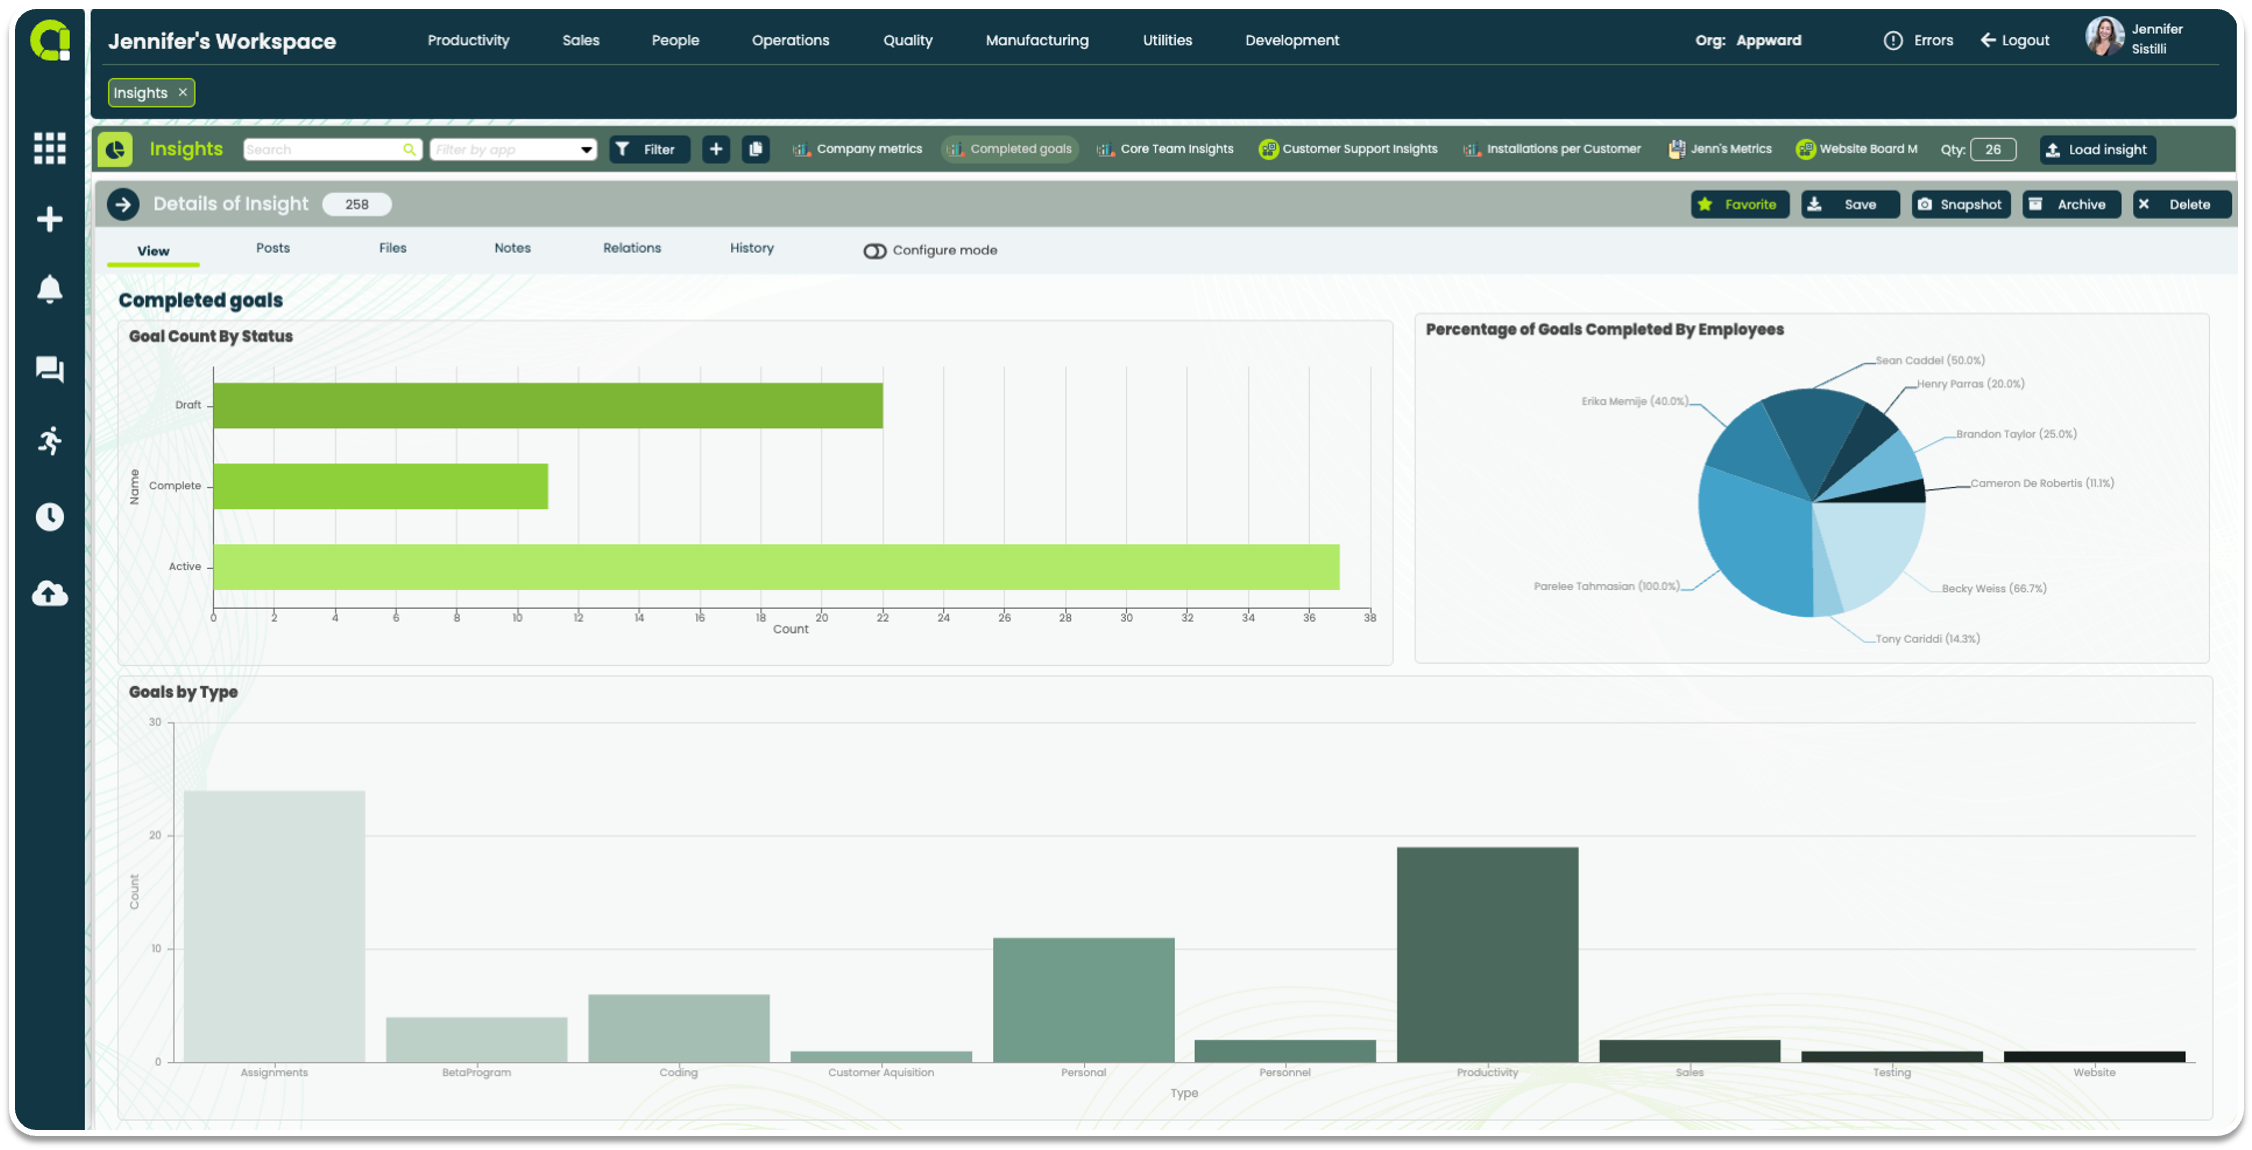The height and width of the screenshot is (1150, 2252).
Task: Click the search magnifier icon
Action: [x=409, y=149]
